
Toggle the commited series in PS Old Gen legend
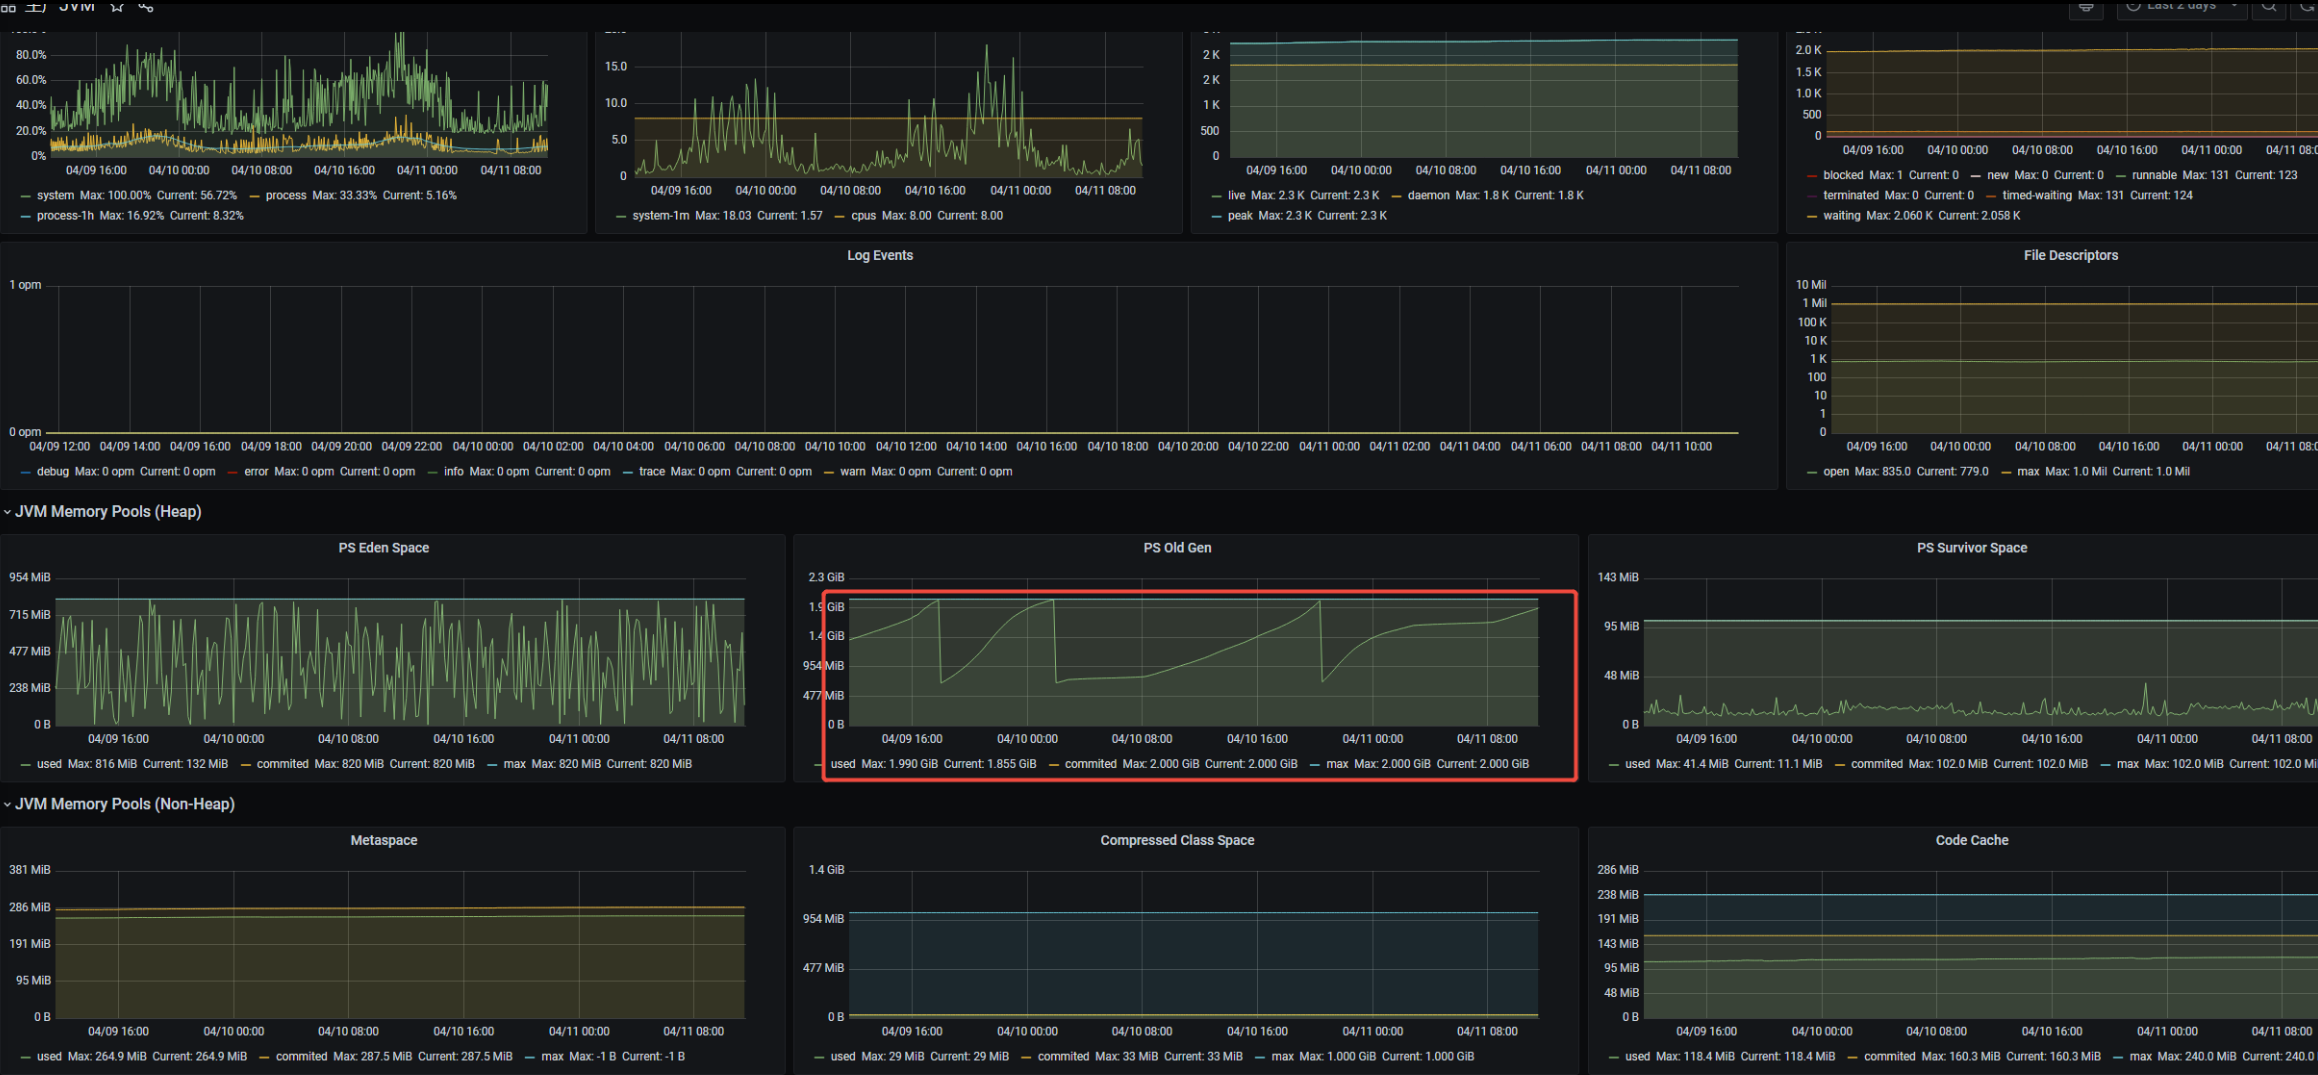coord(1090,764)
